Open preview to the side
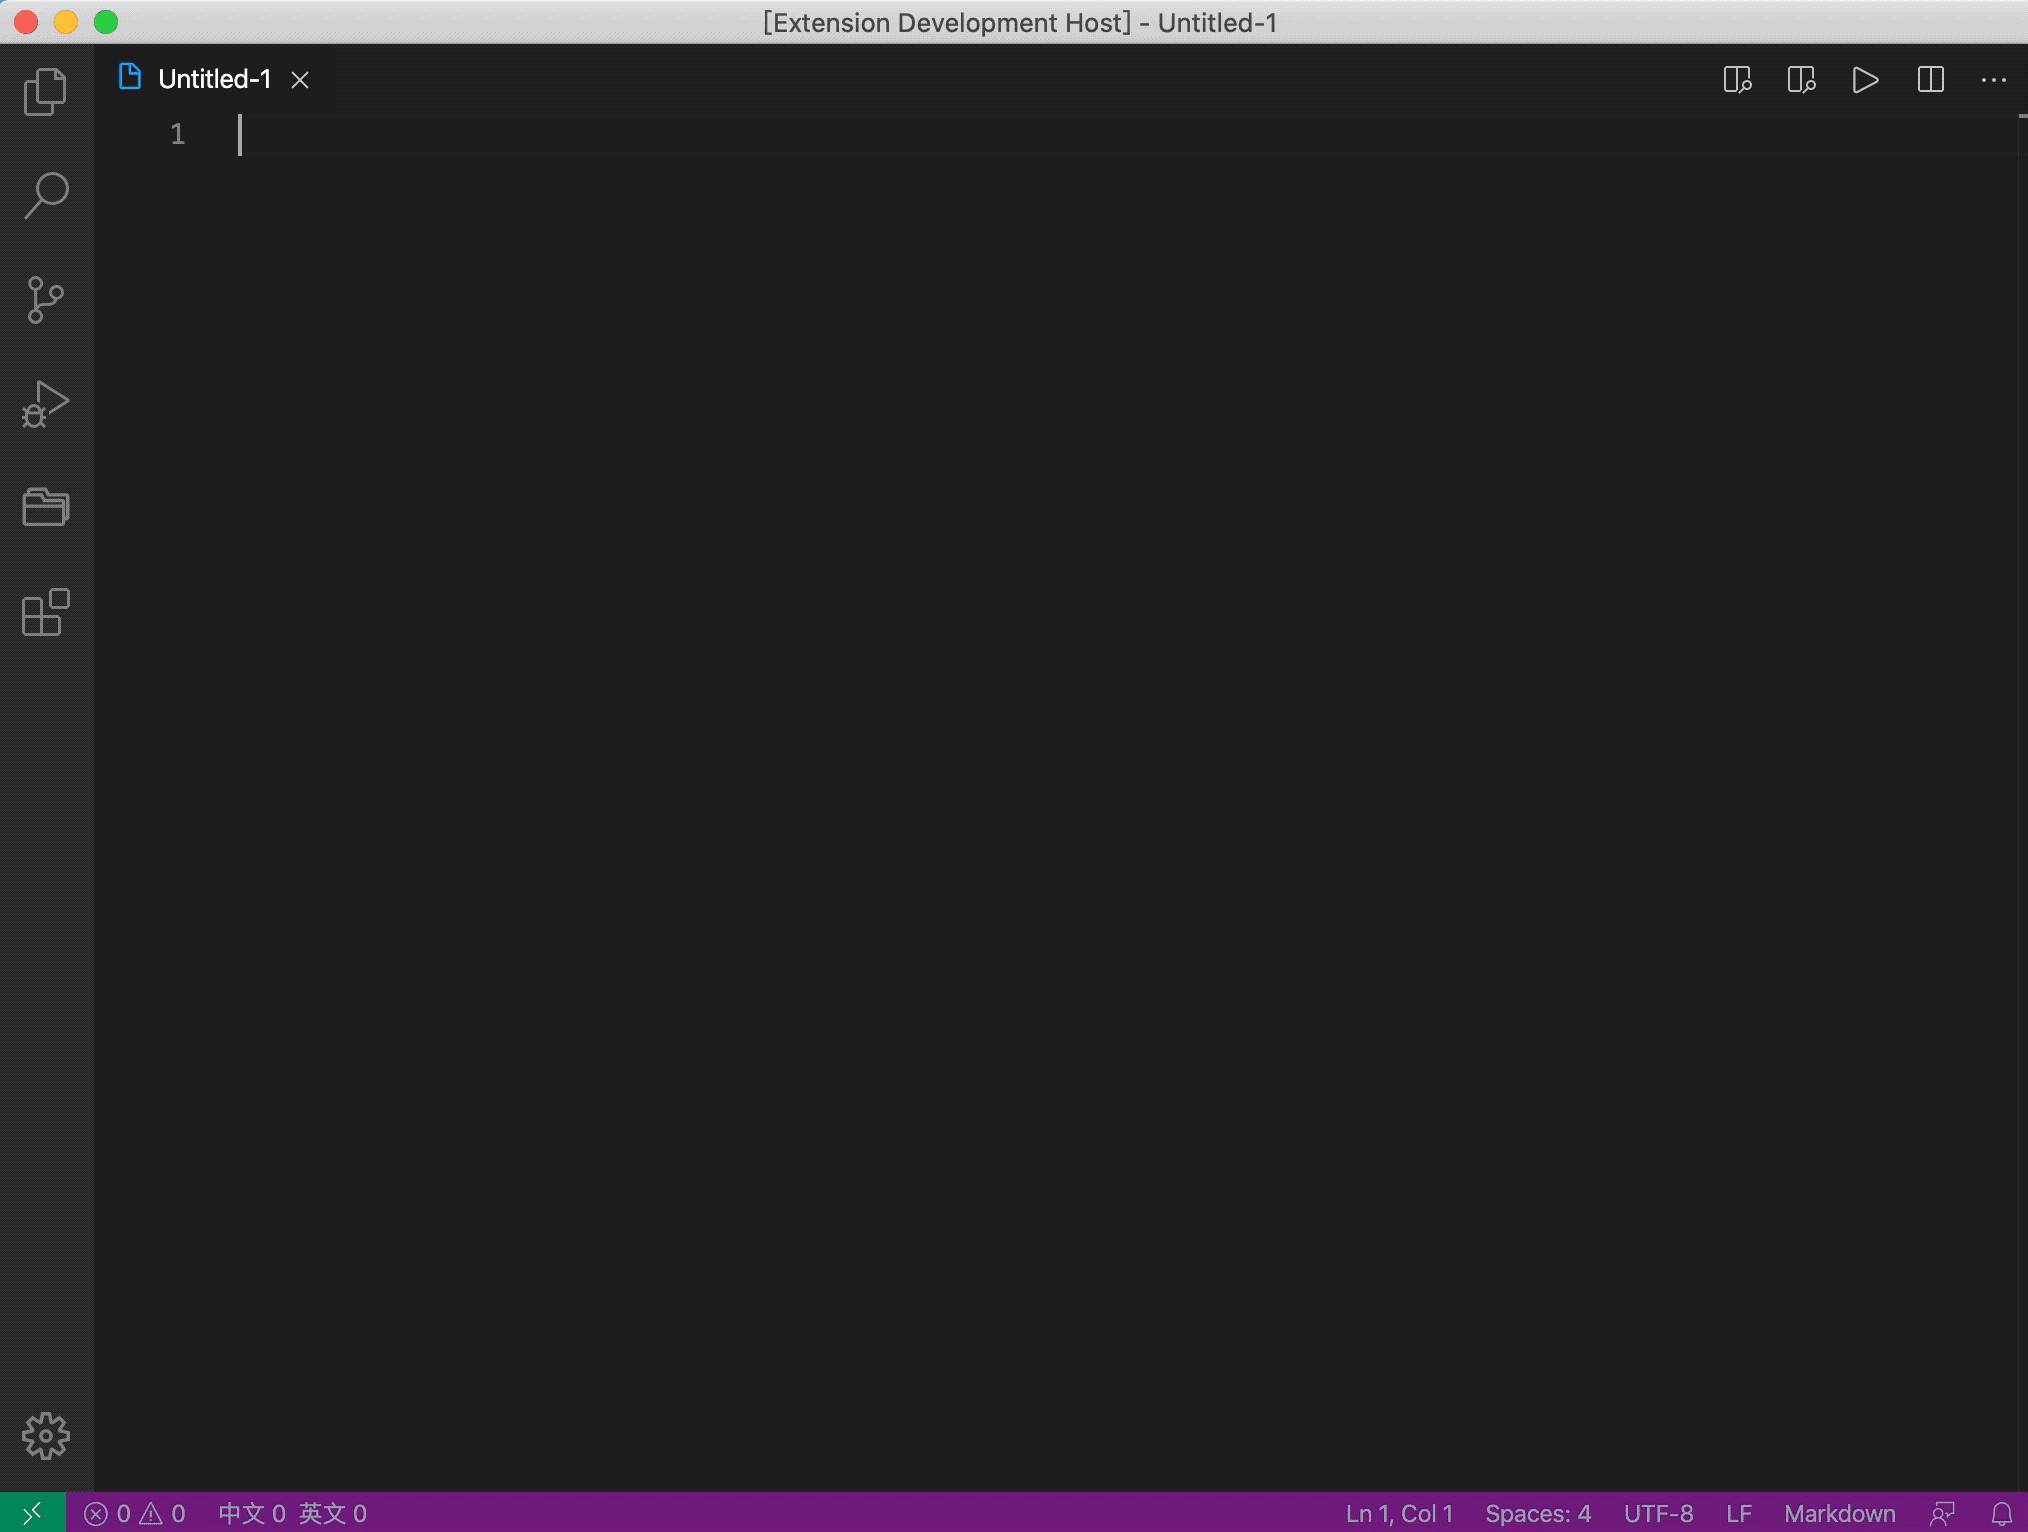2028x1532 pixels. [1801, 80]
